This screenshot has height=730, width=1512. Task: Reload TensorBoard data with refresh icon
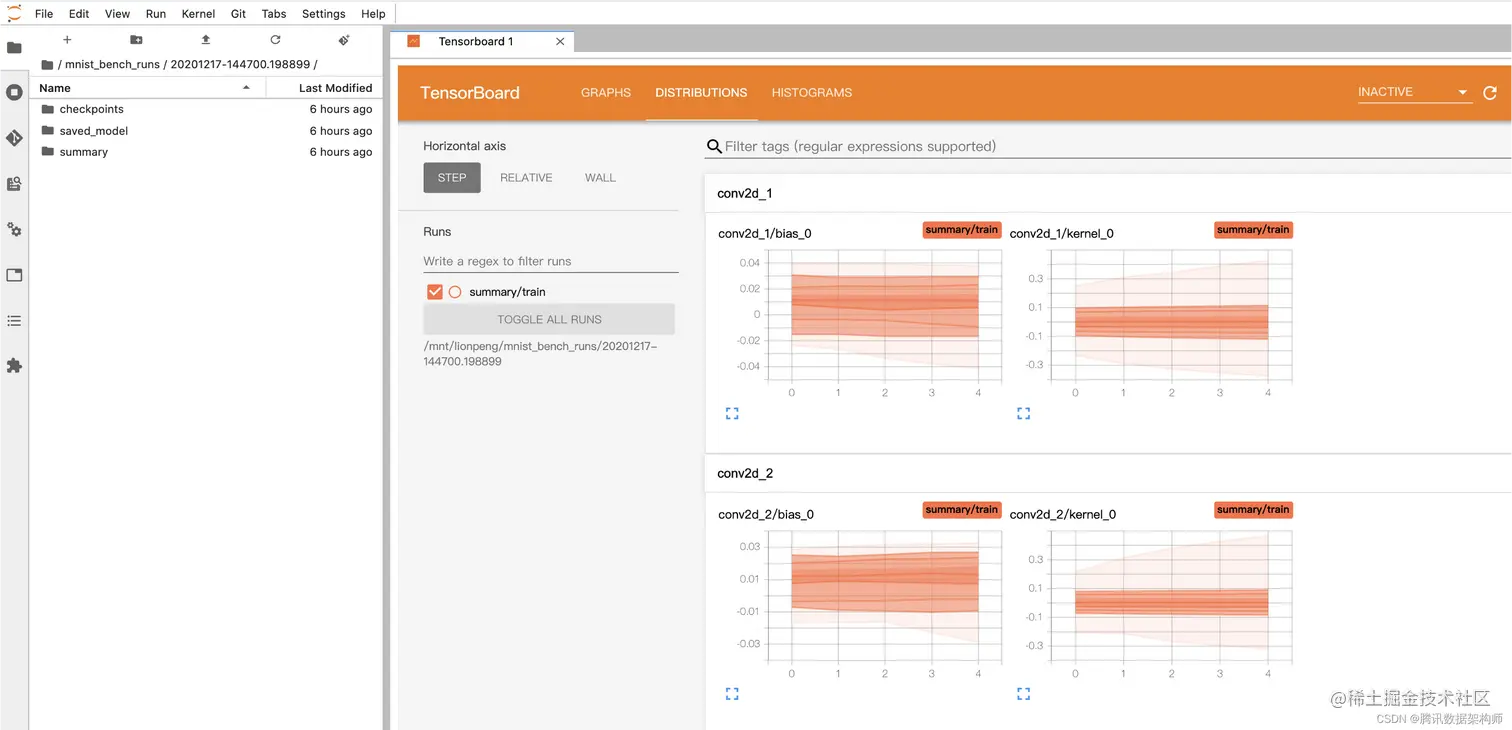click(x=1490, y=92)
